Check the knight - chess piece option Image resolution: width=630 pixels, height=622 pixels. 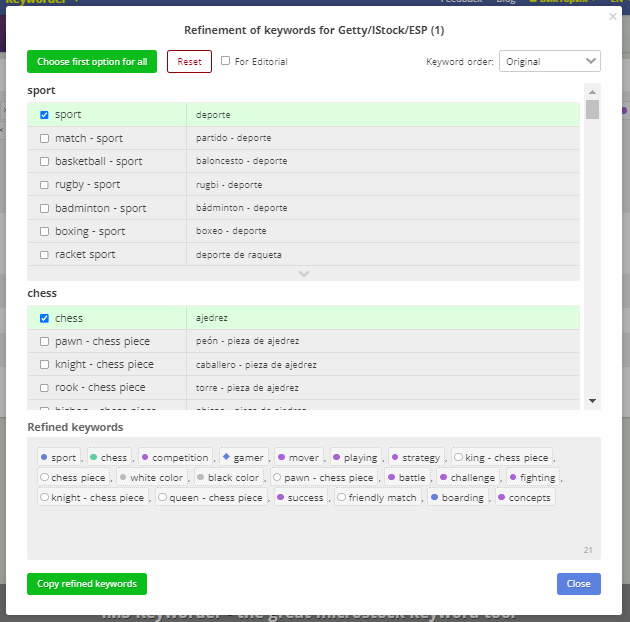click(x=44, y=364)
